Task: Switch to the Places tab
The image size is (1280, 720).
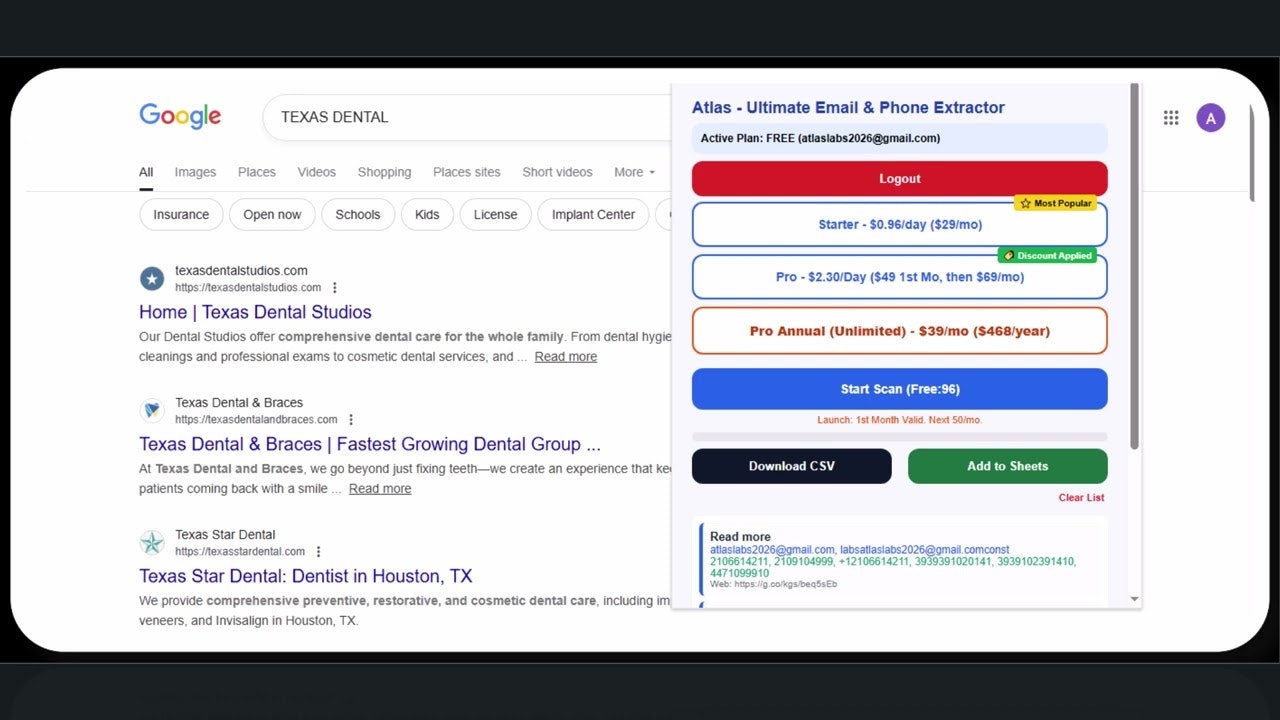Action: click(x=257, y=172)
